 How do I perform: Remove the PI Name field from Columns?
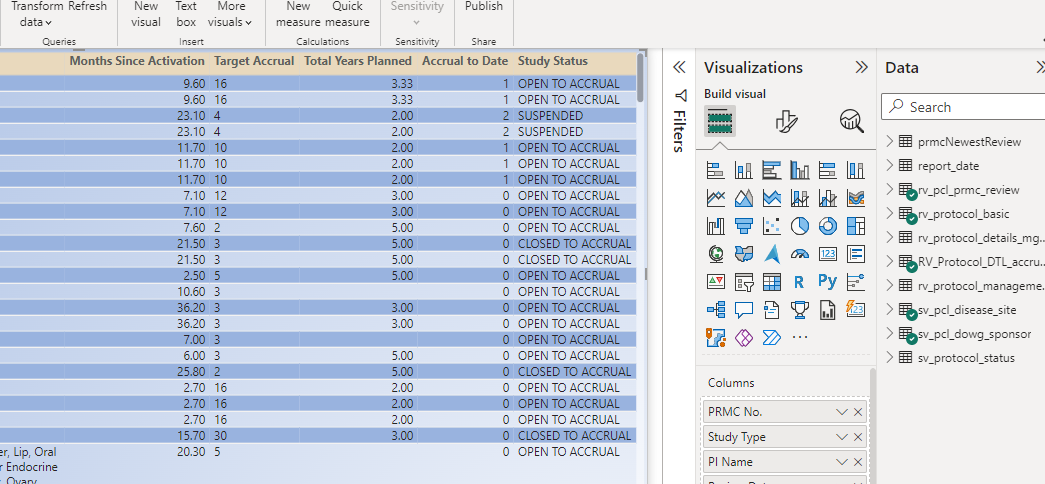pyautogui.click(x=858, y=462)
